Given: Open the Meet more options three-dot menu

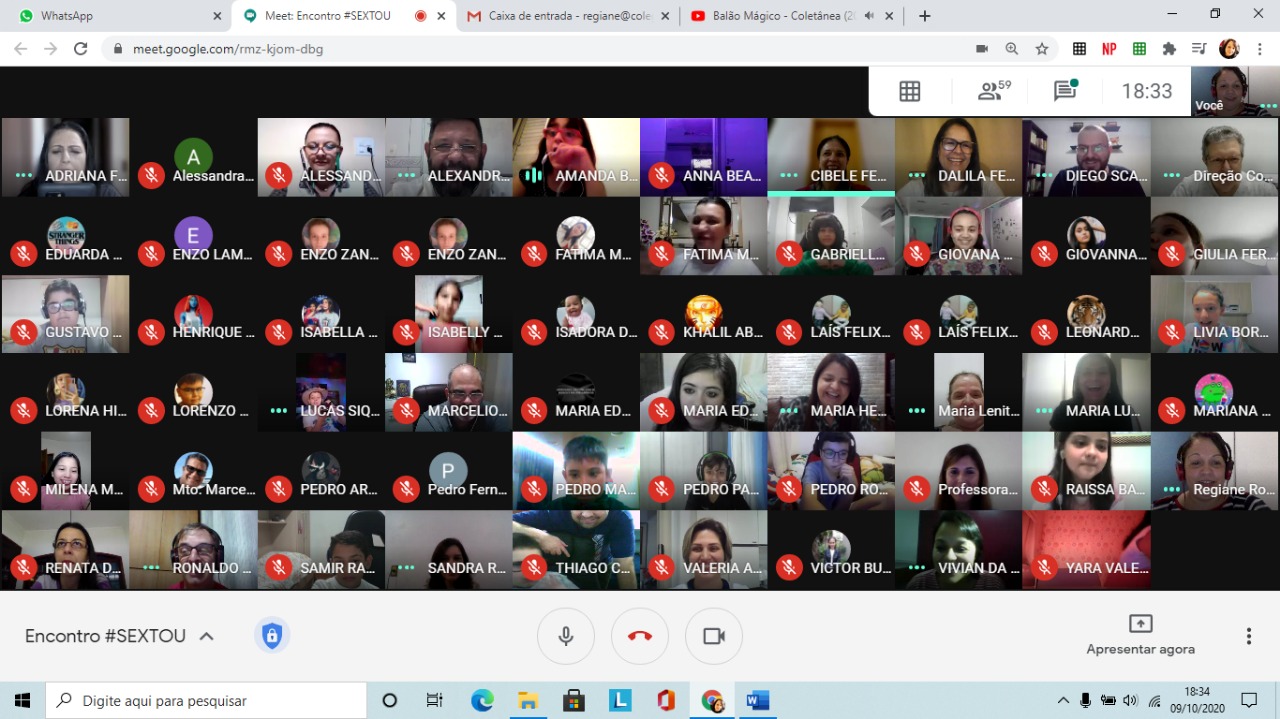Looking at the screenshot, I should [x=1248, y=636].
